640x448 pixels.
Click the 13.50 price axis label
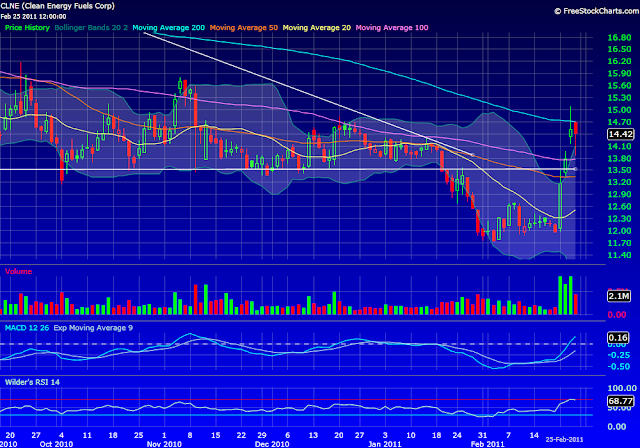pos(619,170)
